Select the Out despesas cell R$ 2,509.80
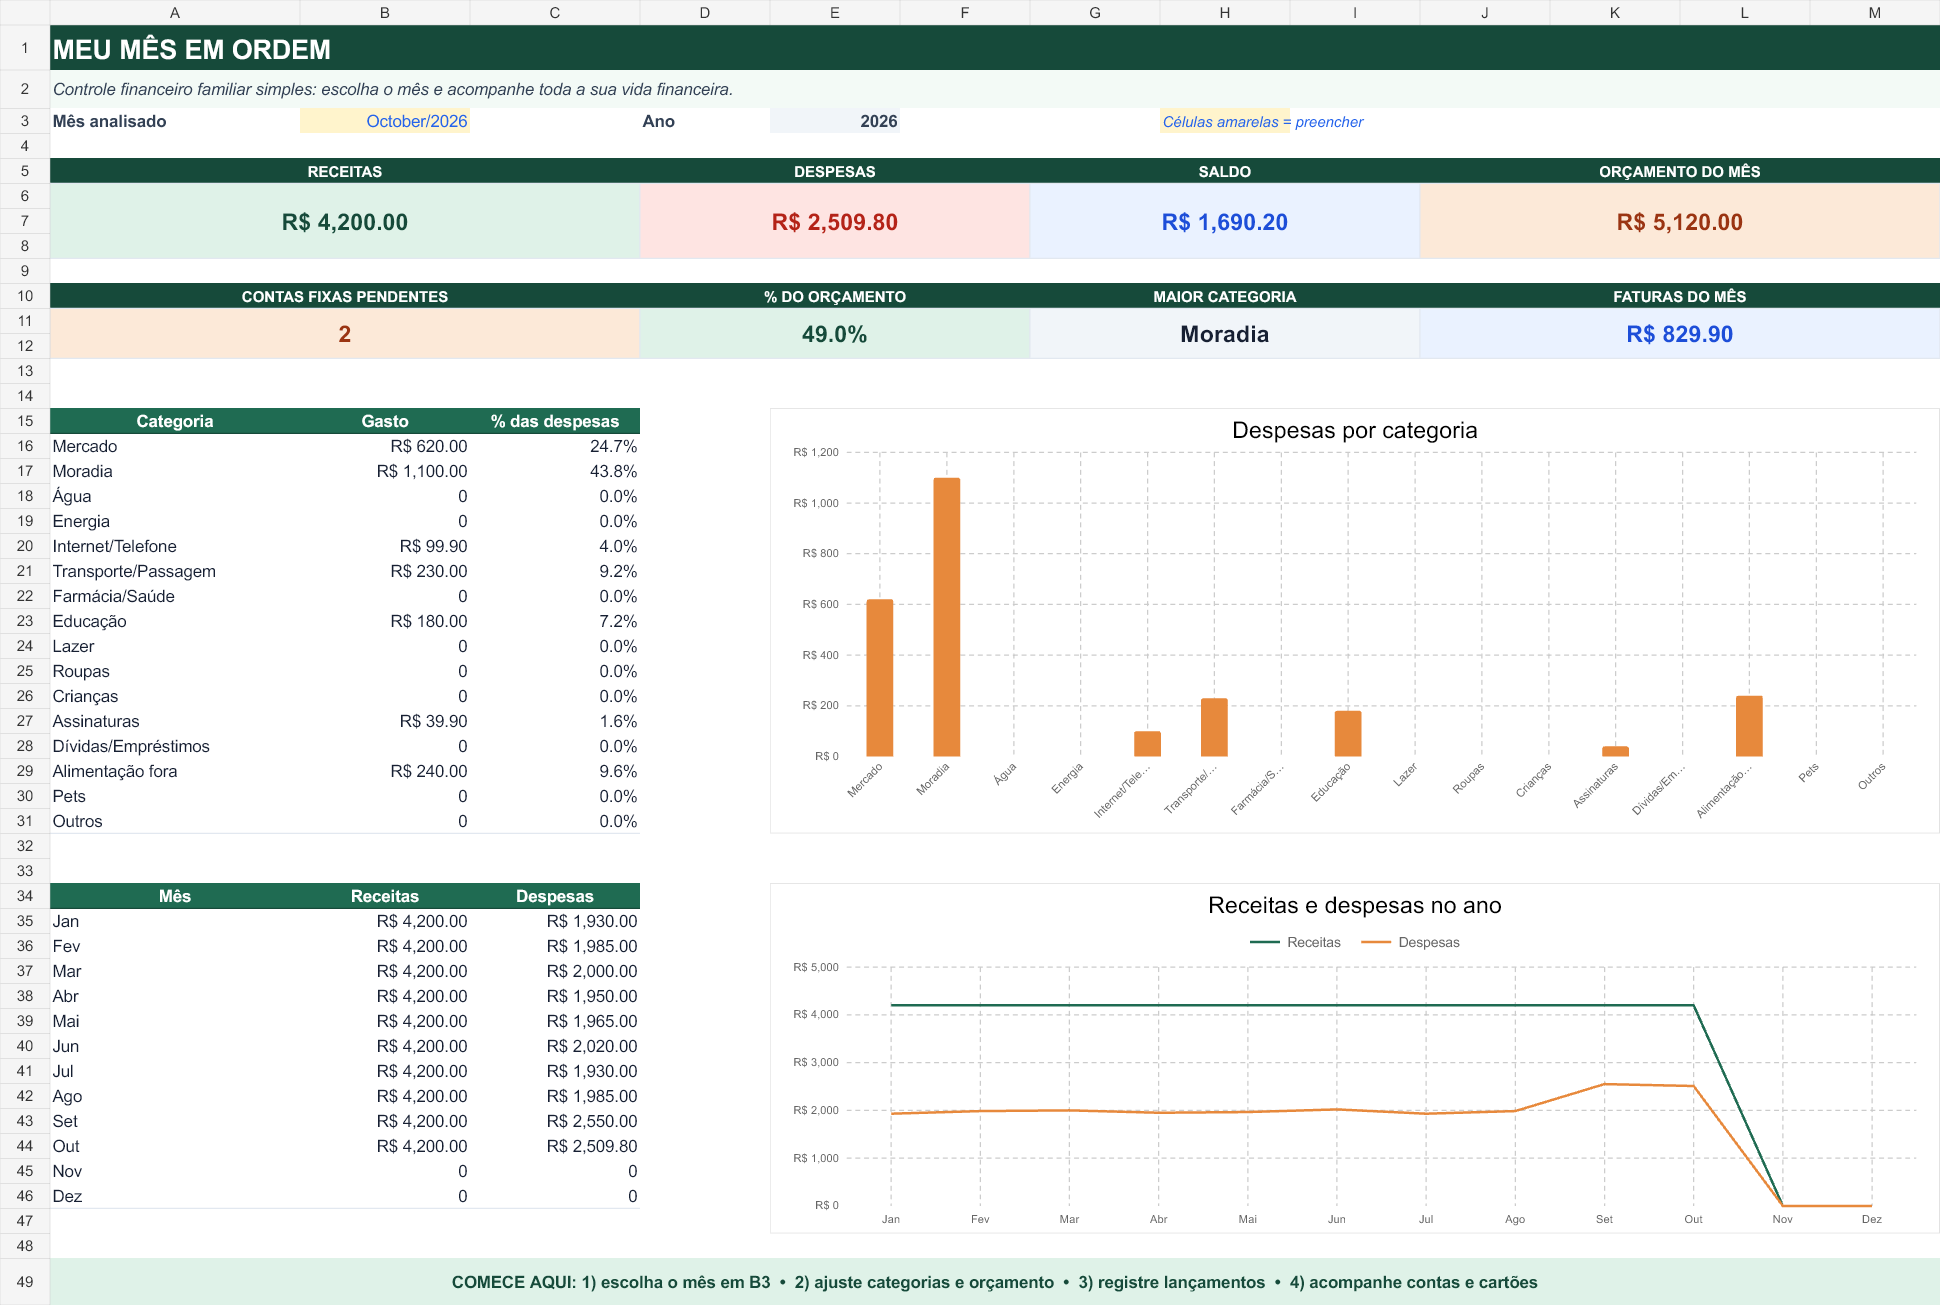The height and width of the screenshot is (1305, 1940). coord(555,1146)
